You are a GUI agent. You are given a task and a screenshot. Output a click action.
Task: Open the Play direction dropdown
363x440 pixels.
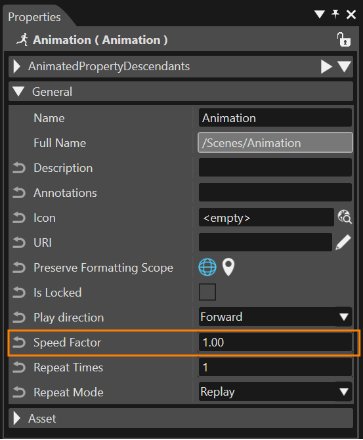pos(275,317)
